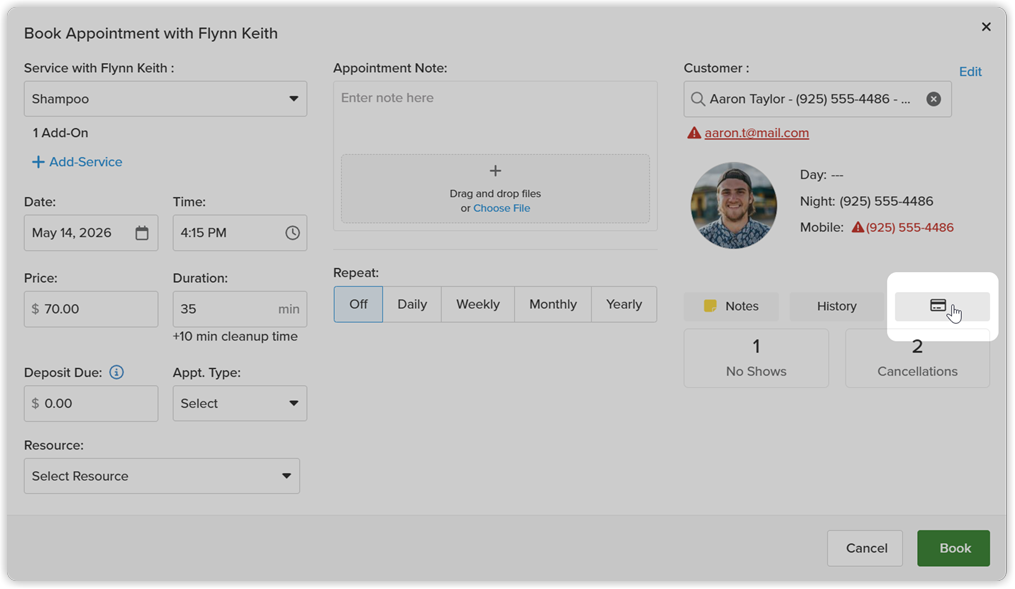Viewport: 1015px width, 589px height.
Task: Open the credit card tab
Action: (x=942, y=306)
